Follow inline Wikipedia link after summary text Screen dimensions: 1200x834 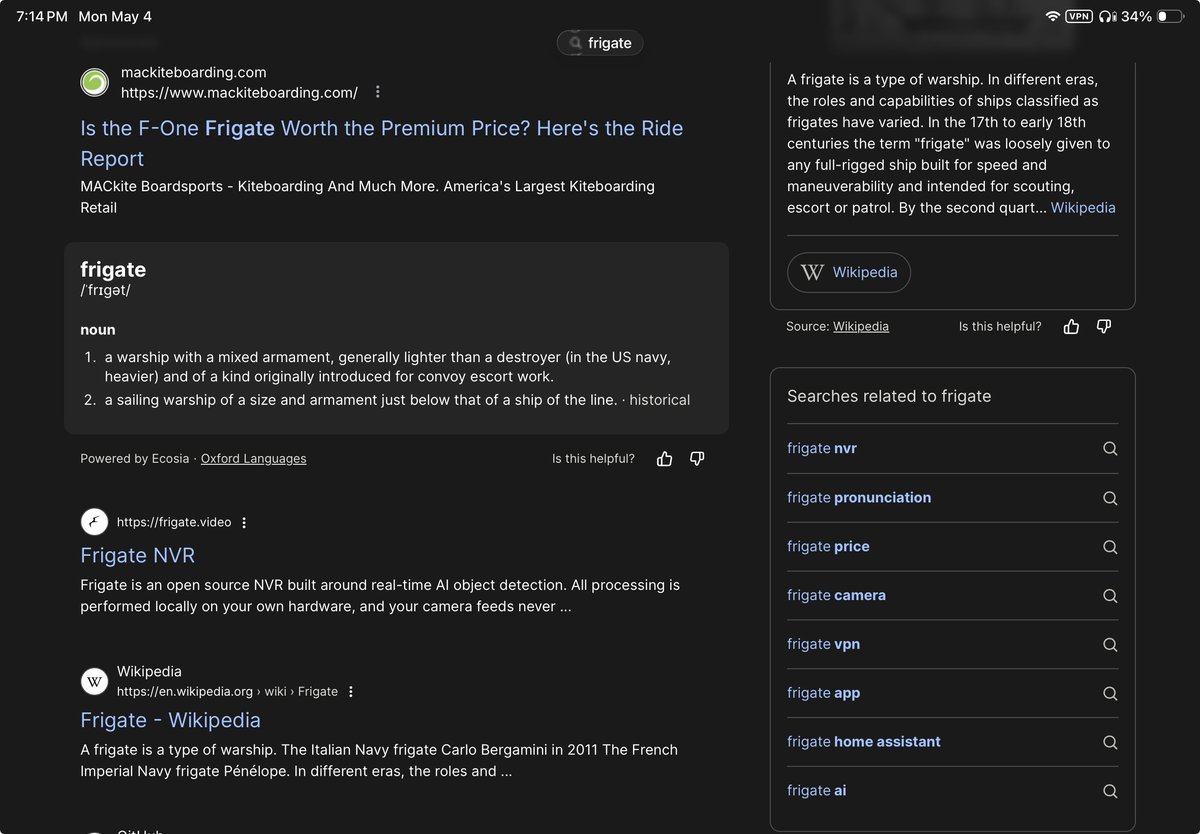[1083, 208]
